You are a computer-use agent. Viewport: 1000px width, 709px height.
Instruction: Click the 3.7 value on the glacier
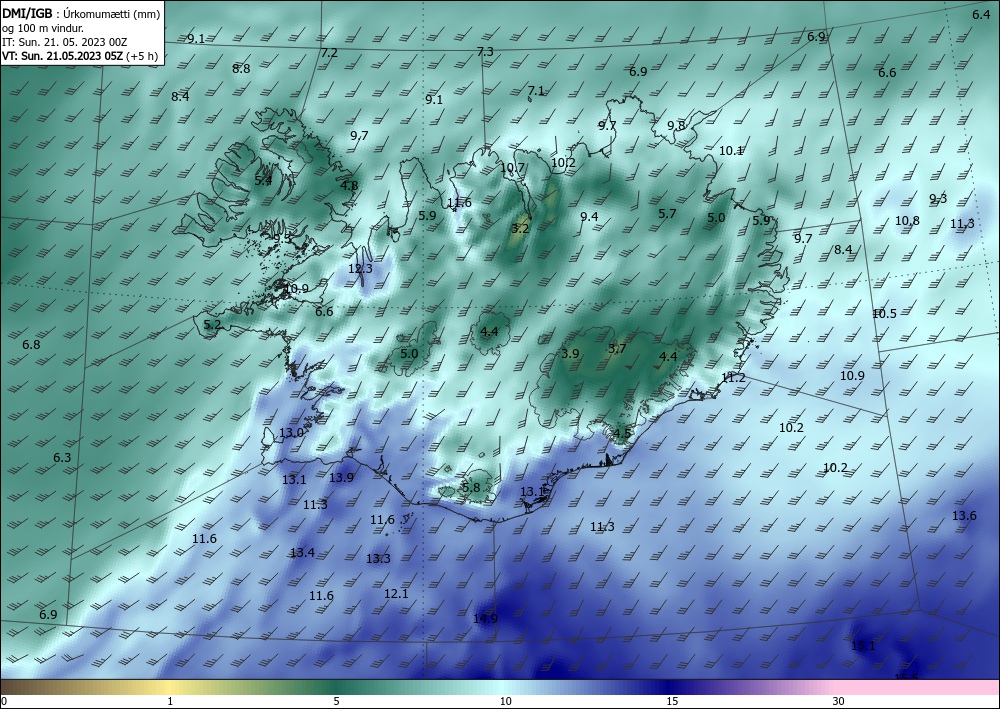coord(617,348)
